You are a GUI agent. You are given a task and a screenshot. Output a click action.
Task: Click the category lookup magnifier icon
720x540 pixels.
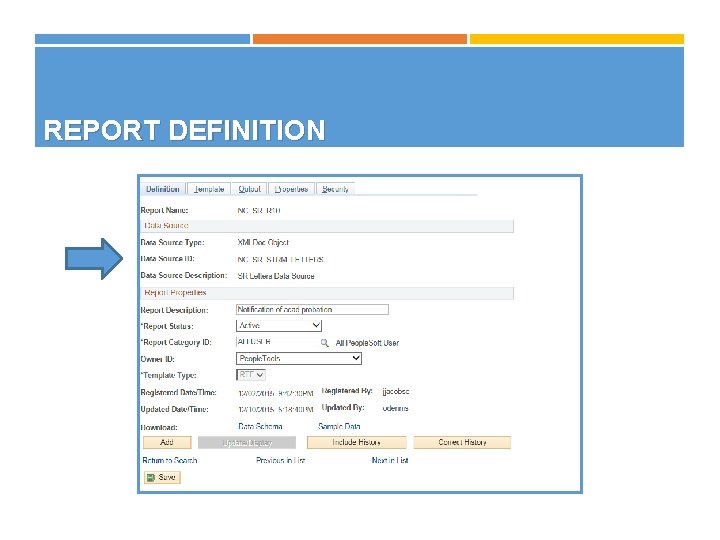(325, 343)
